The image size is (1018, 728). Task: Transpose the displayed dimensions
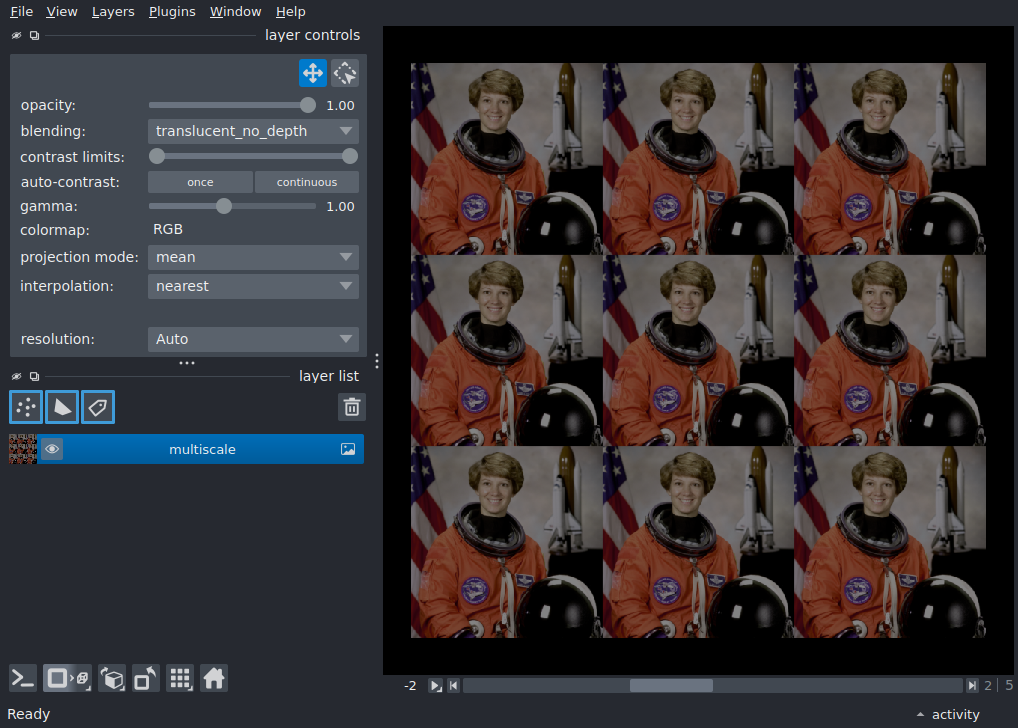pos(145,679)
